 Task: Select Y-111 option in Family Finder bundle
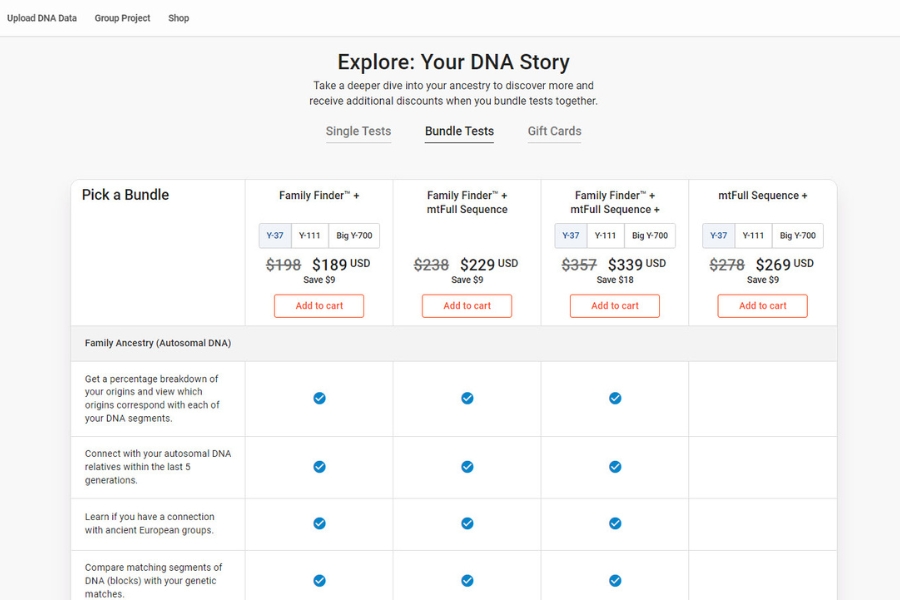(309, 236)
